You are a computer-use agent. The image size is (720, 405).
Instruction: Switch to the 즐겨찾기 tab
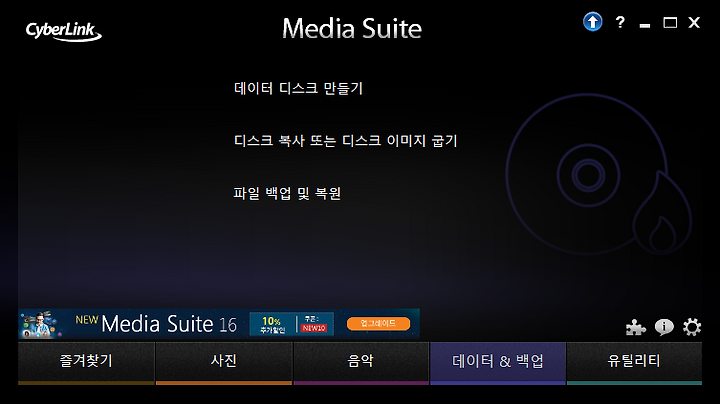pyautogui.click(x=86, y=363)
